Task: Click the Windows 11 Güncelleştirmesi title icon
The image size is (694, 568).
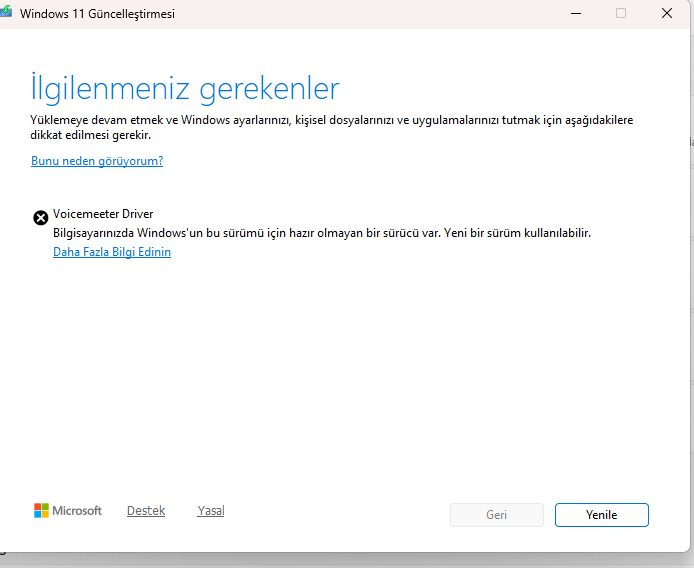Action: click(x=6, y=12)
